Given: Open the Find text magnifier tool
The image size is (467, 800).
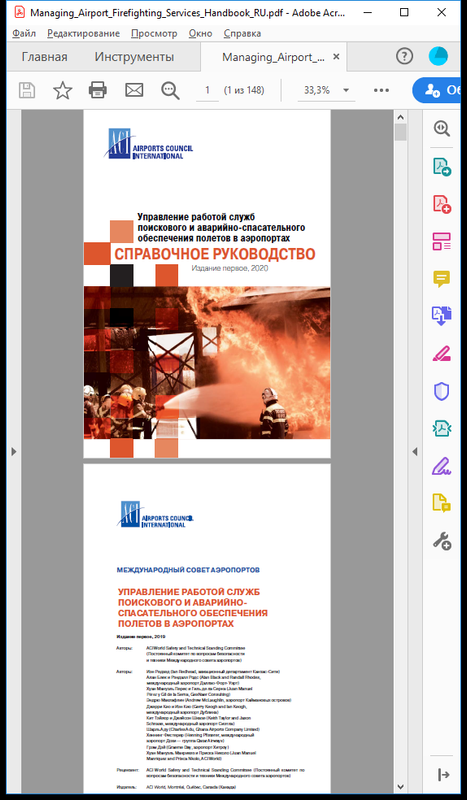Looking at the screenshot, I should click(x=170, y=90).
